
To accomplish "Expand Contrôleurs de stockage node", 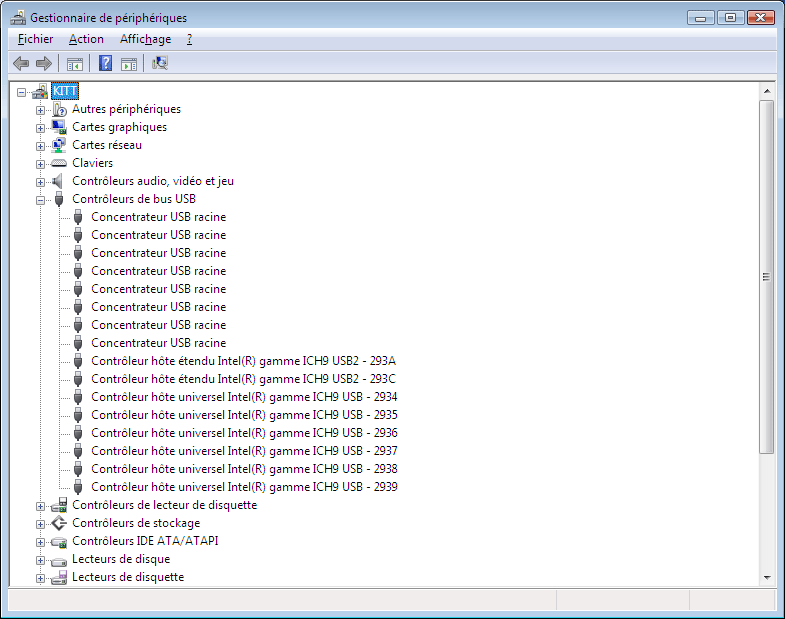I will [40, 524].
